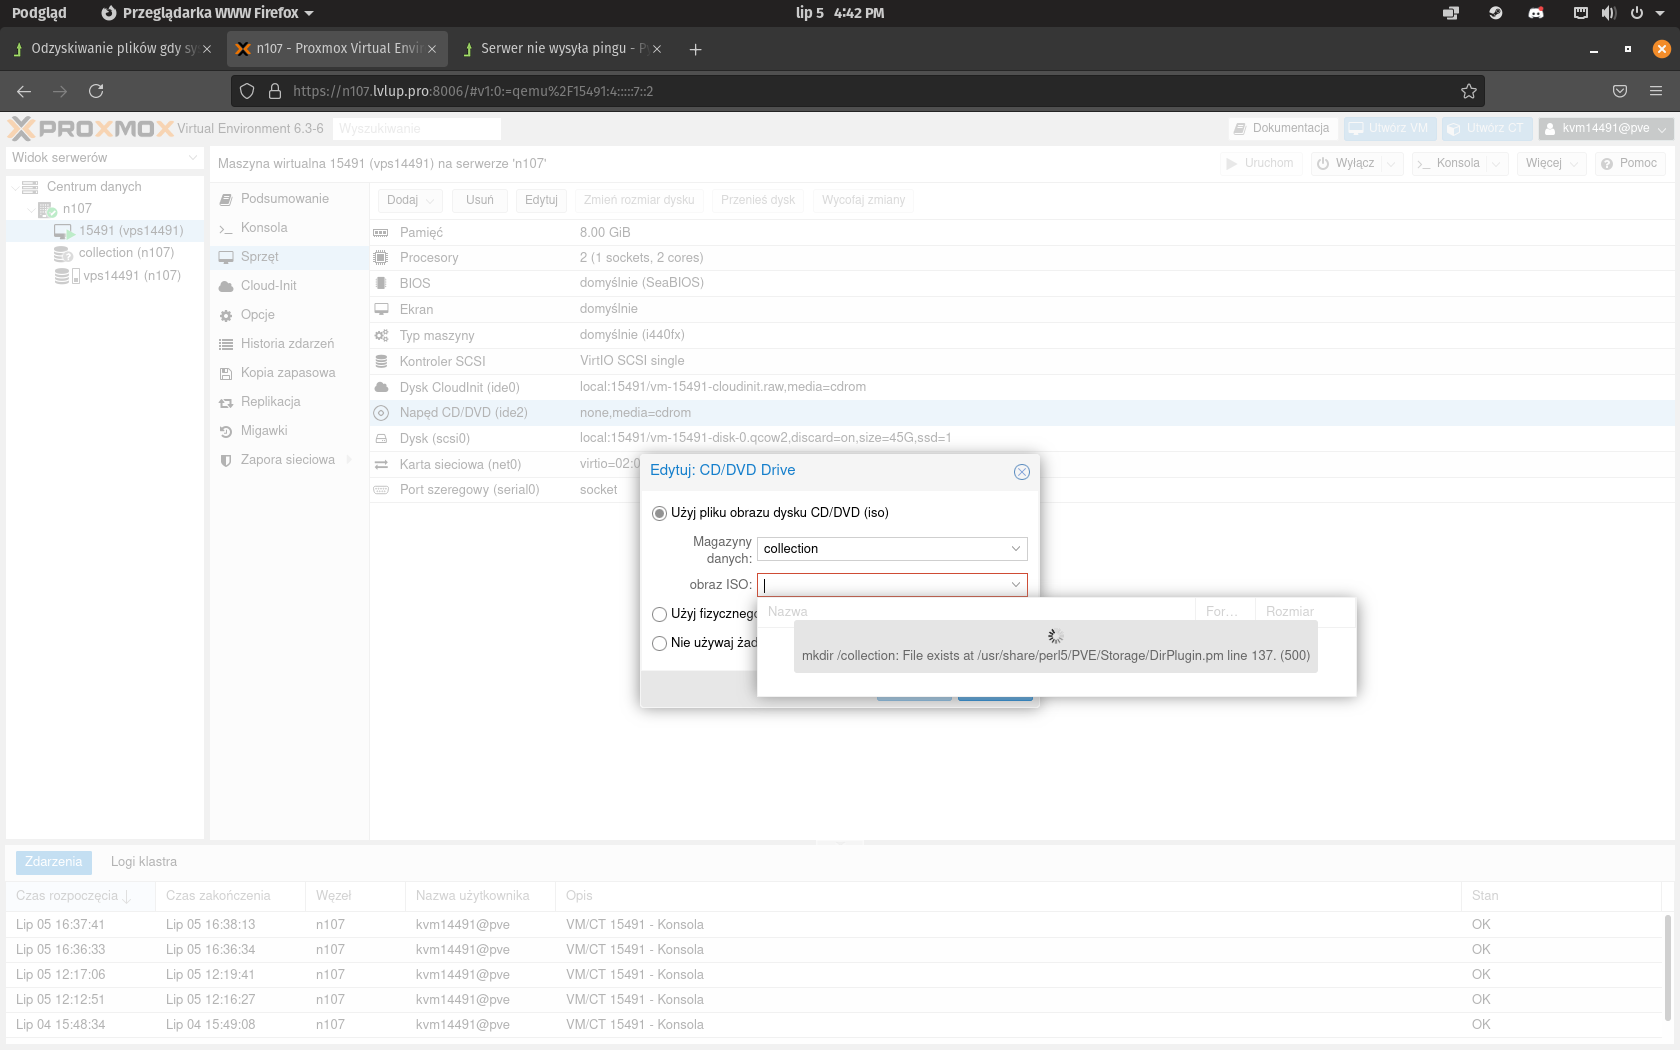Open the Logi klastra tab
1680x1050 pixels.
[x=144, y=862]
